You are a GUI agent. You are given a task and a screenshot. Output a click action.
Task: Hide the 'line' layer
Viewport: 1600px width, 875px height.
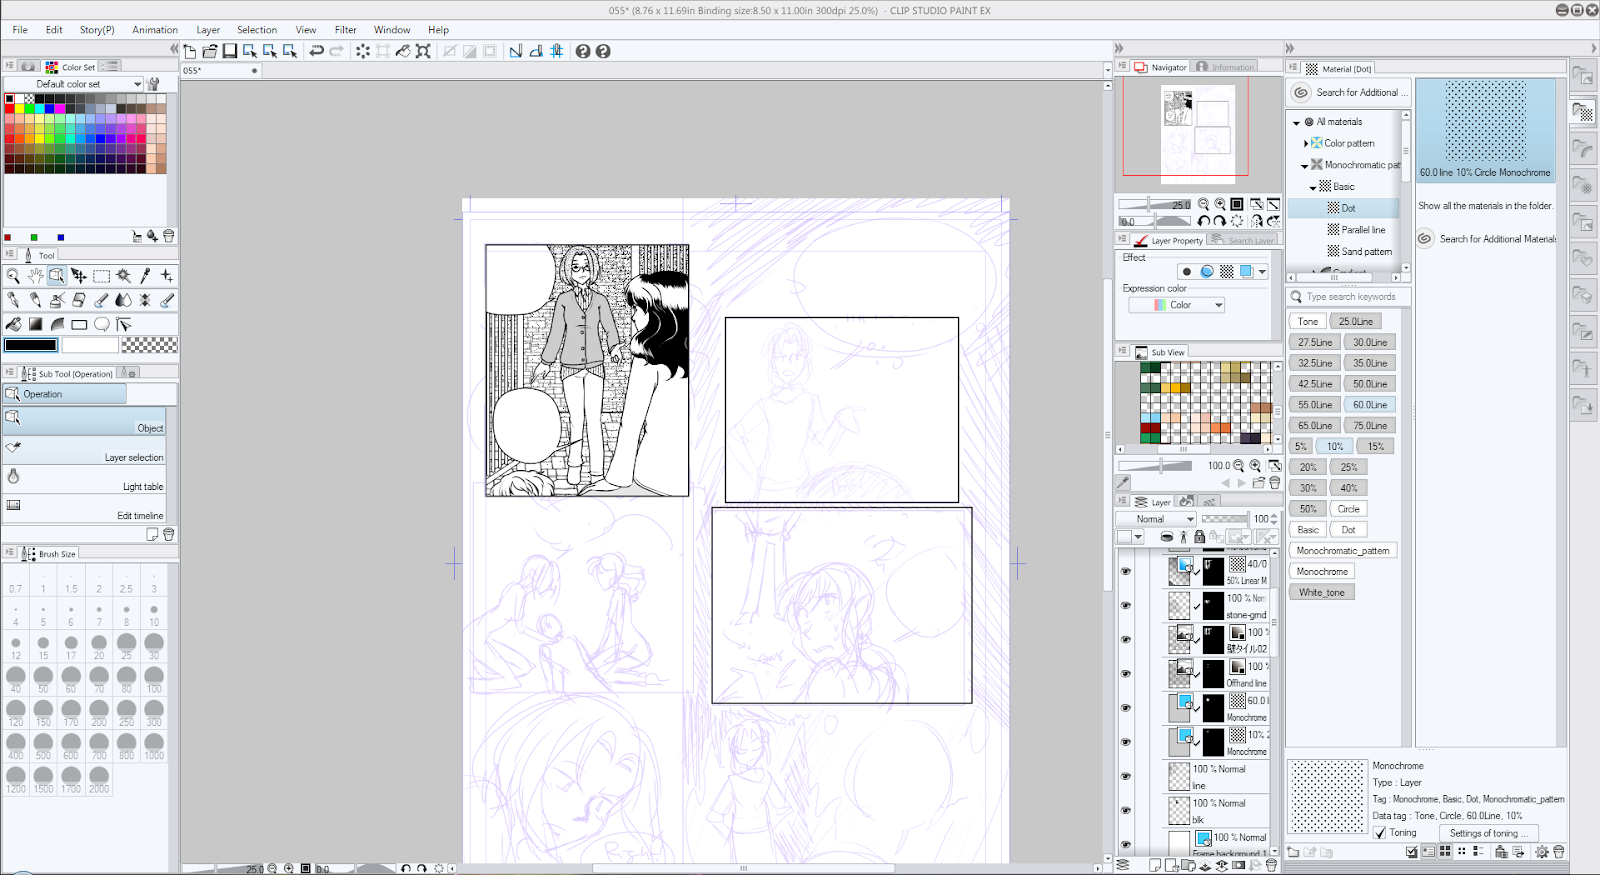1126,776
